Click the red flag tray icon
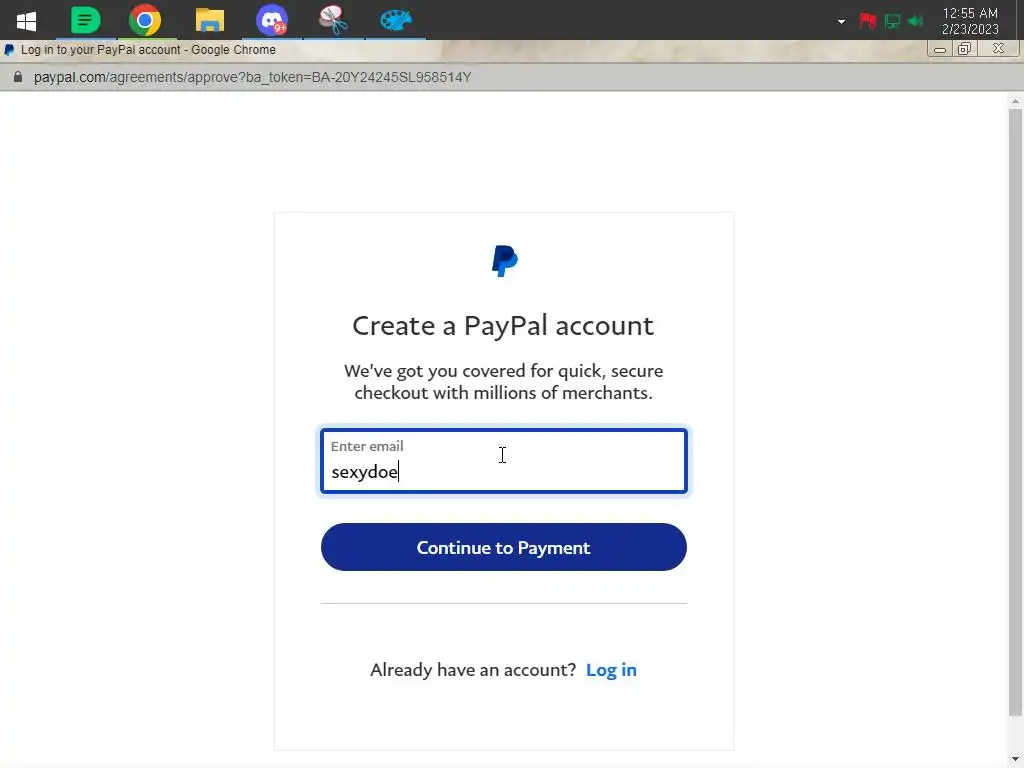The height and width of the screenshot is (768, 1024). pyautogui.click(x=867, y=21)
